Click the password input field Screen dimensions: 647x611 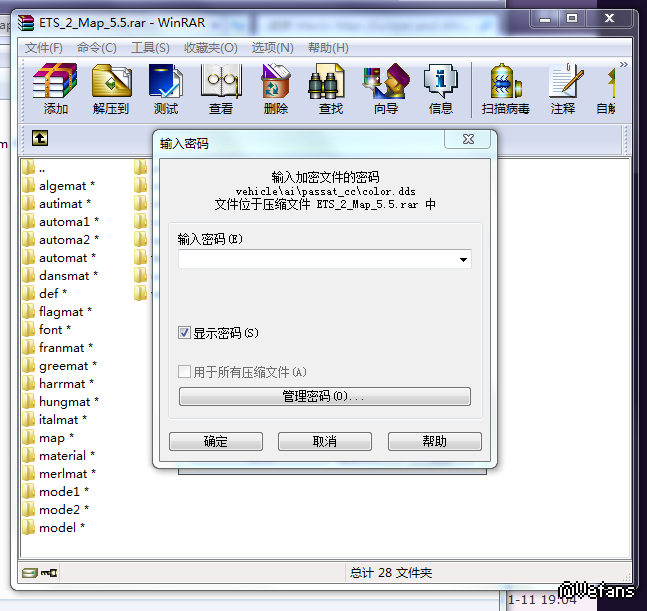tap(325, 259)
